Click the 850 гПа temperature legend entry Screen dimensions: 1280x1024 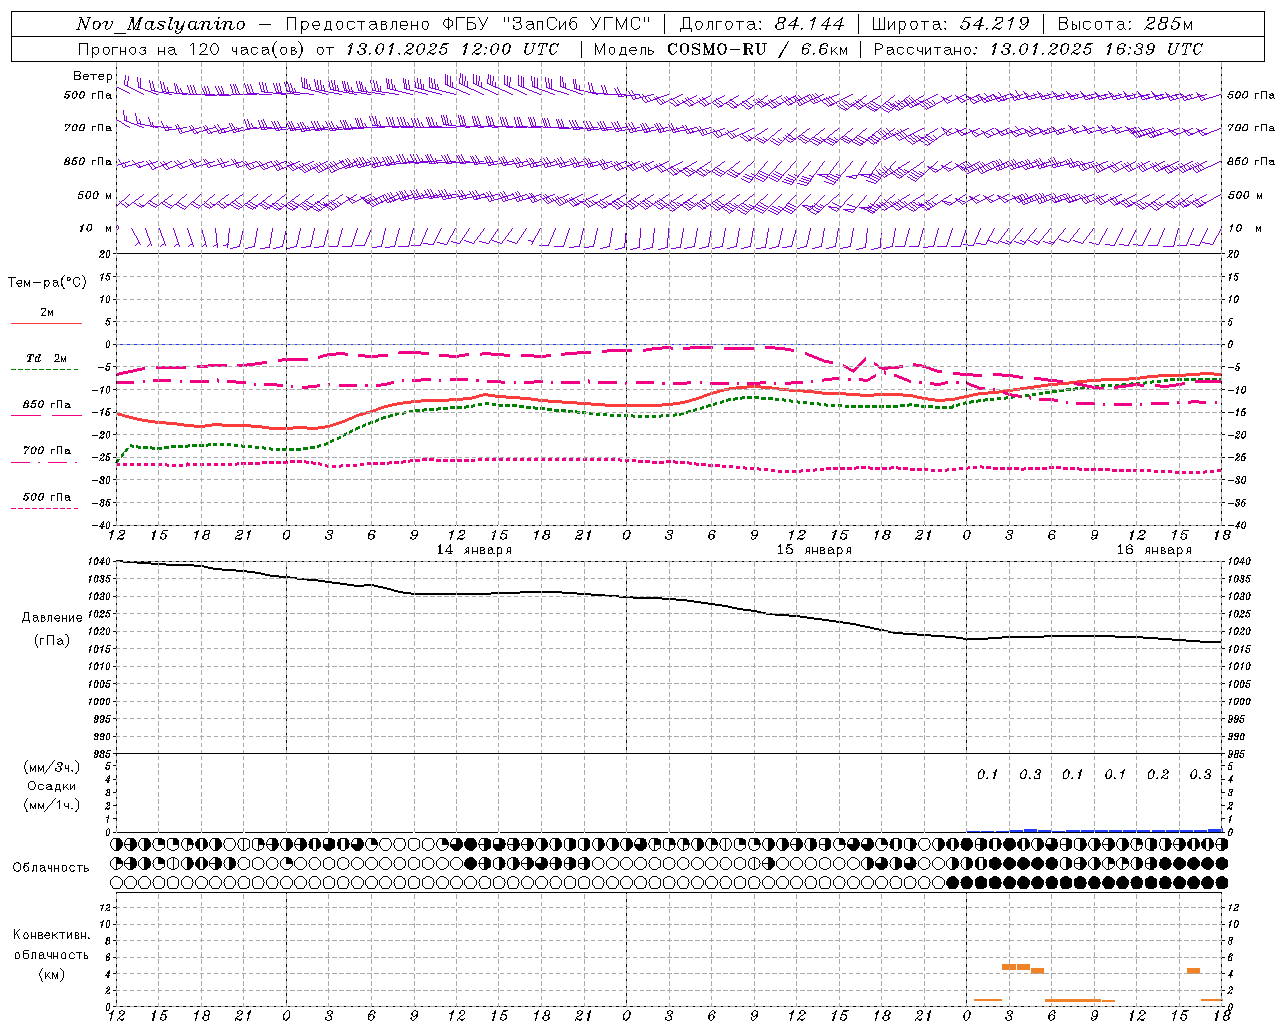46,405
